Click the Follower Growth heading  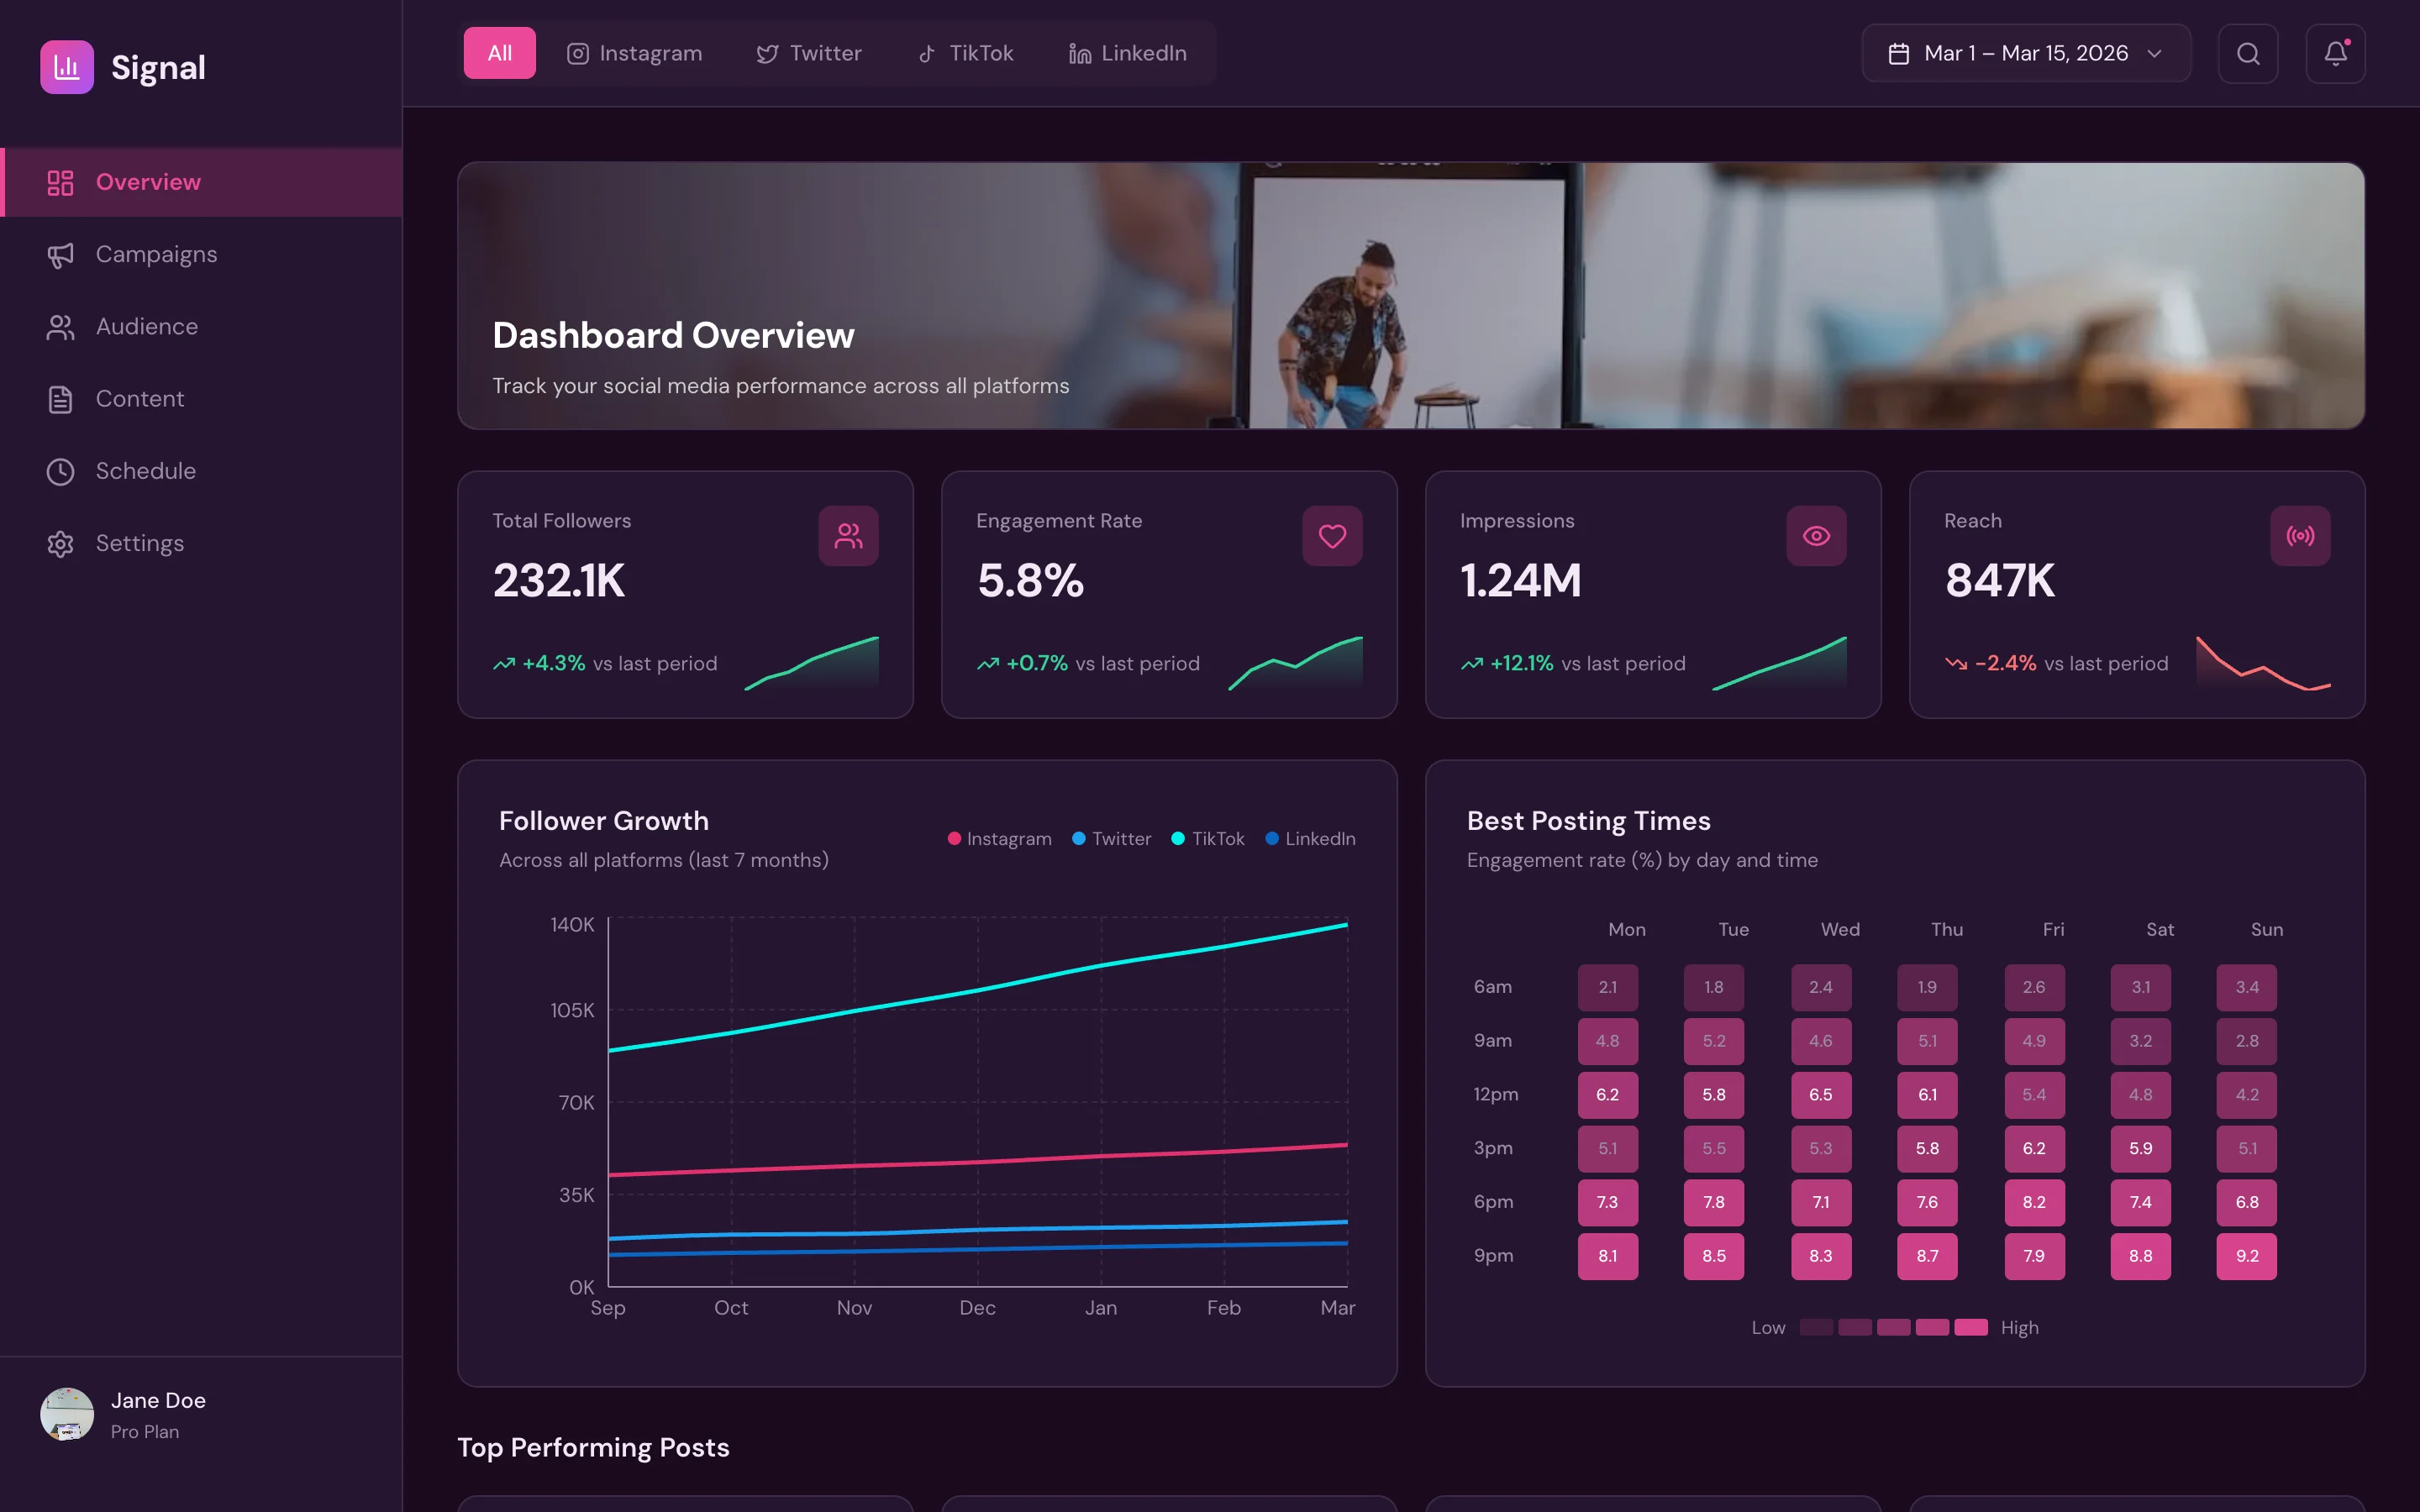(604, 821)
